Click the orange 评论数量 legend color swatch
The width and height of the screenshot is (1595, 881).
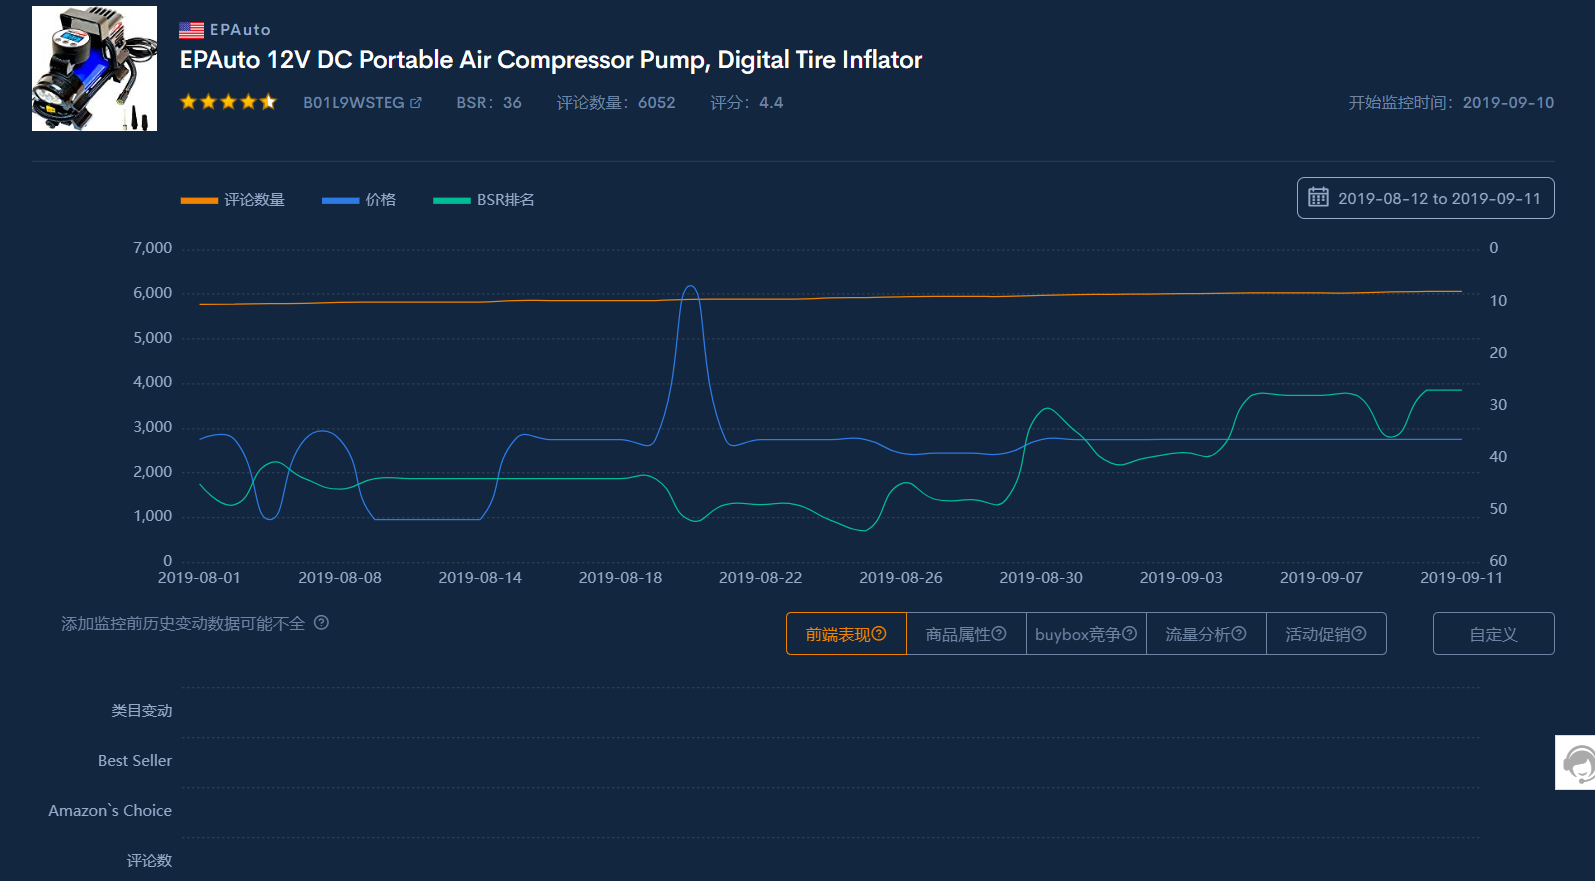(199, 200)
